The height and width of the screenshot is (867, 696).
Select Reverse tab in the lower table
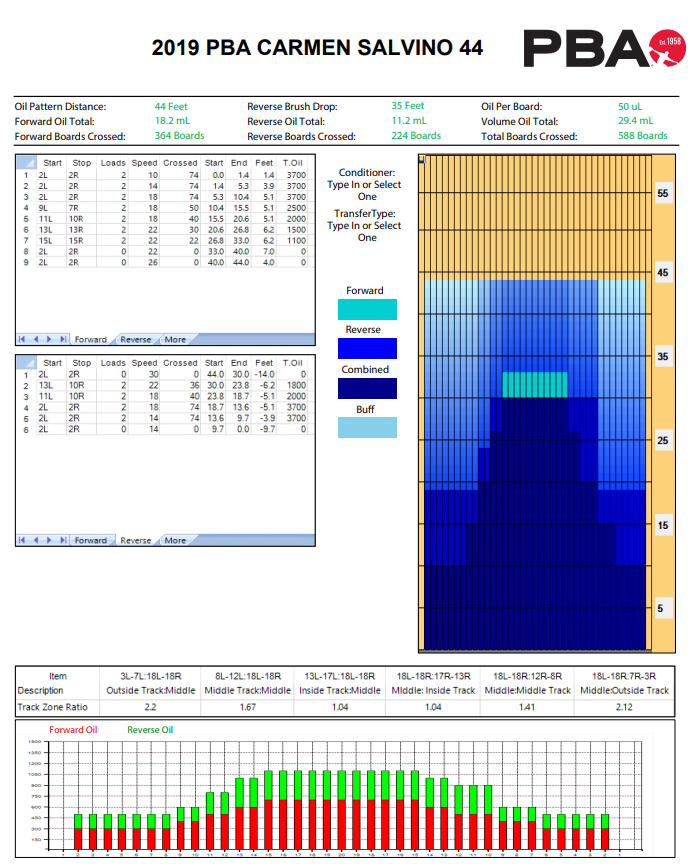tap(135, 540)
